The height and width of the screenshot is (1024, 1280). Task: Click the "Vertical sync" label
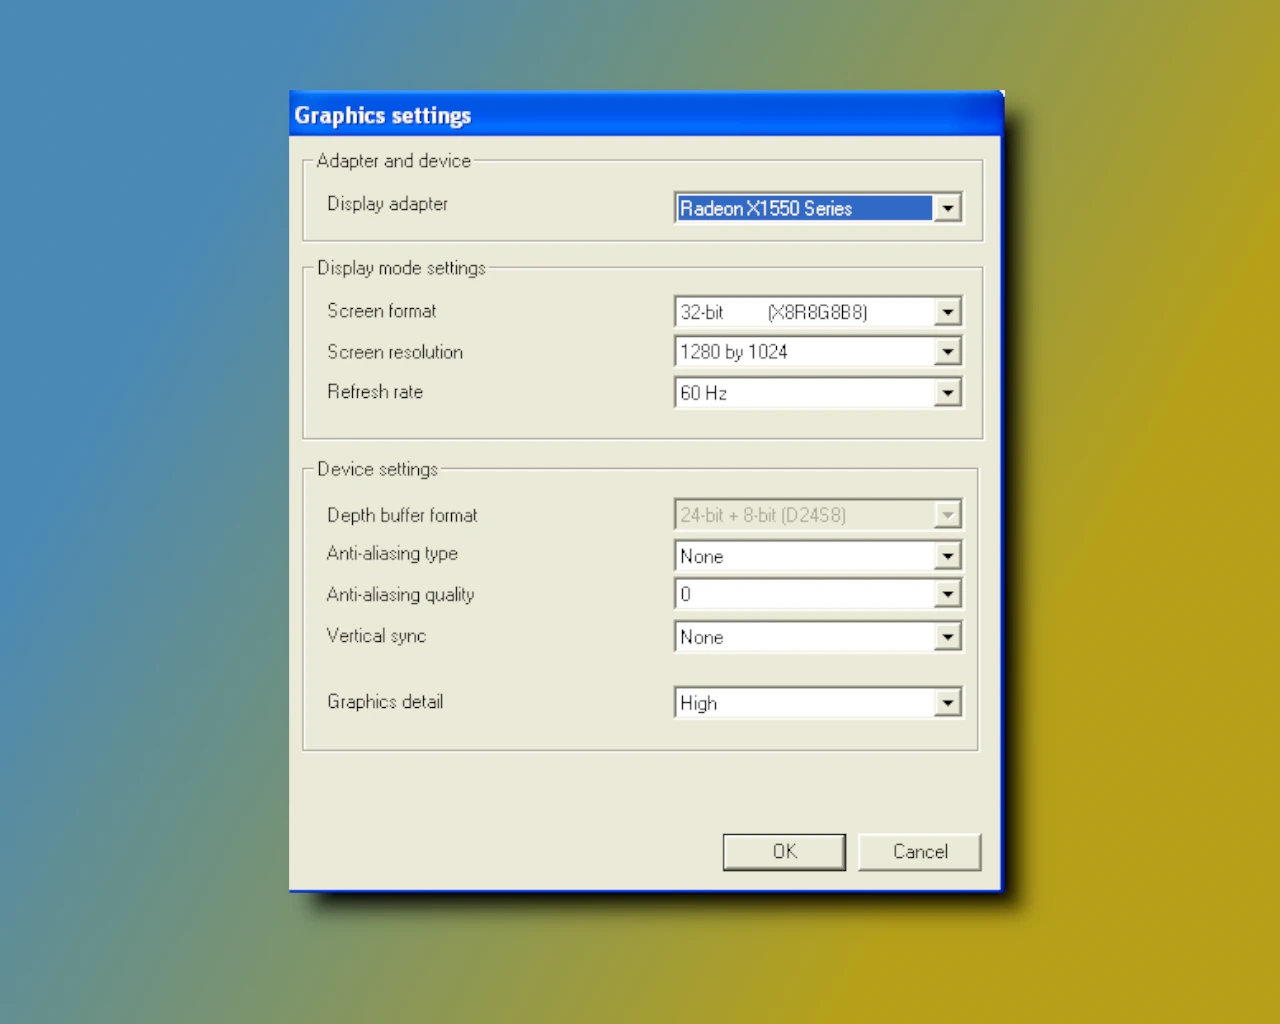pos(377,636)
